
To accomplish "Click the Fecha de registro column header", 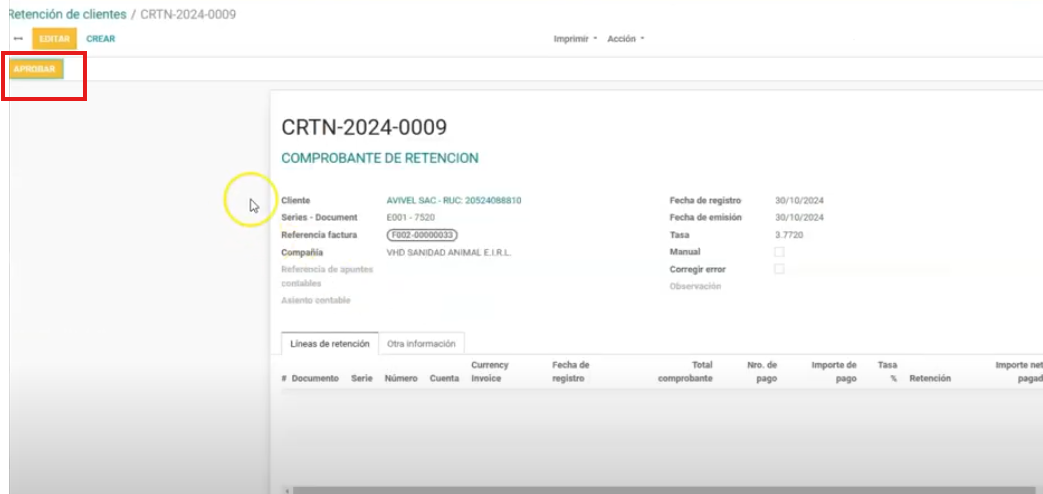I will point(571,372).
